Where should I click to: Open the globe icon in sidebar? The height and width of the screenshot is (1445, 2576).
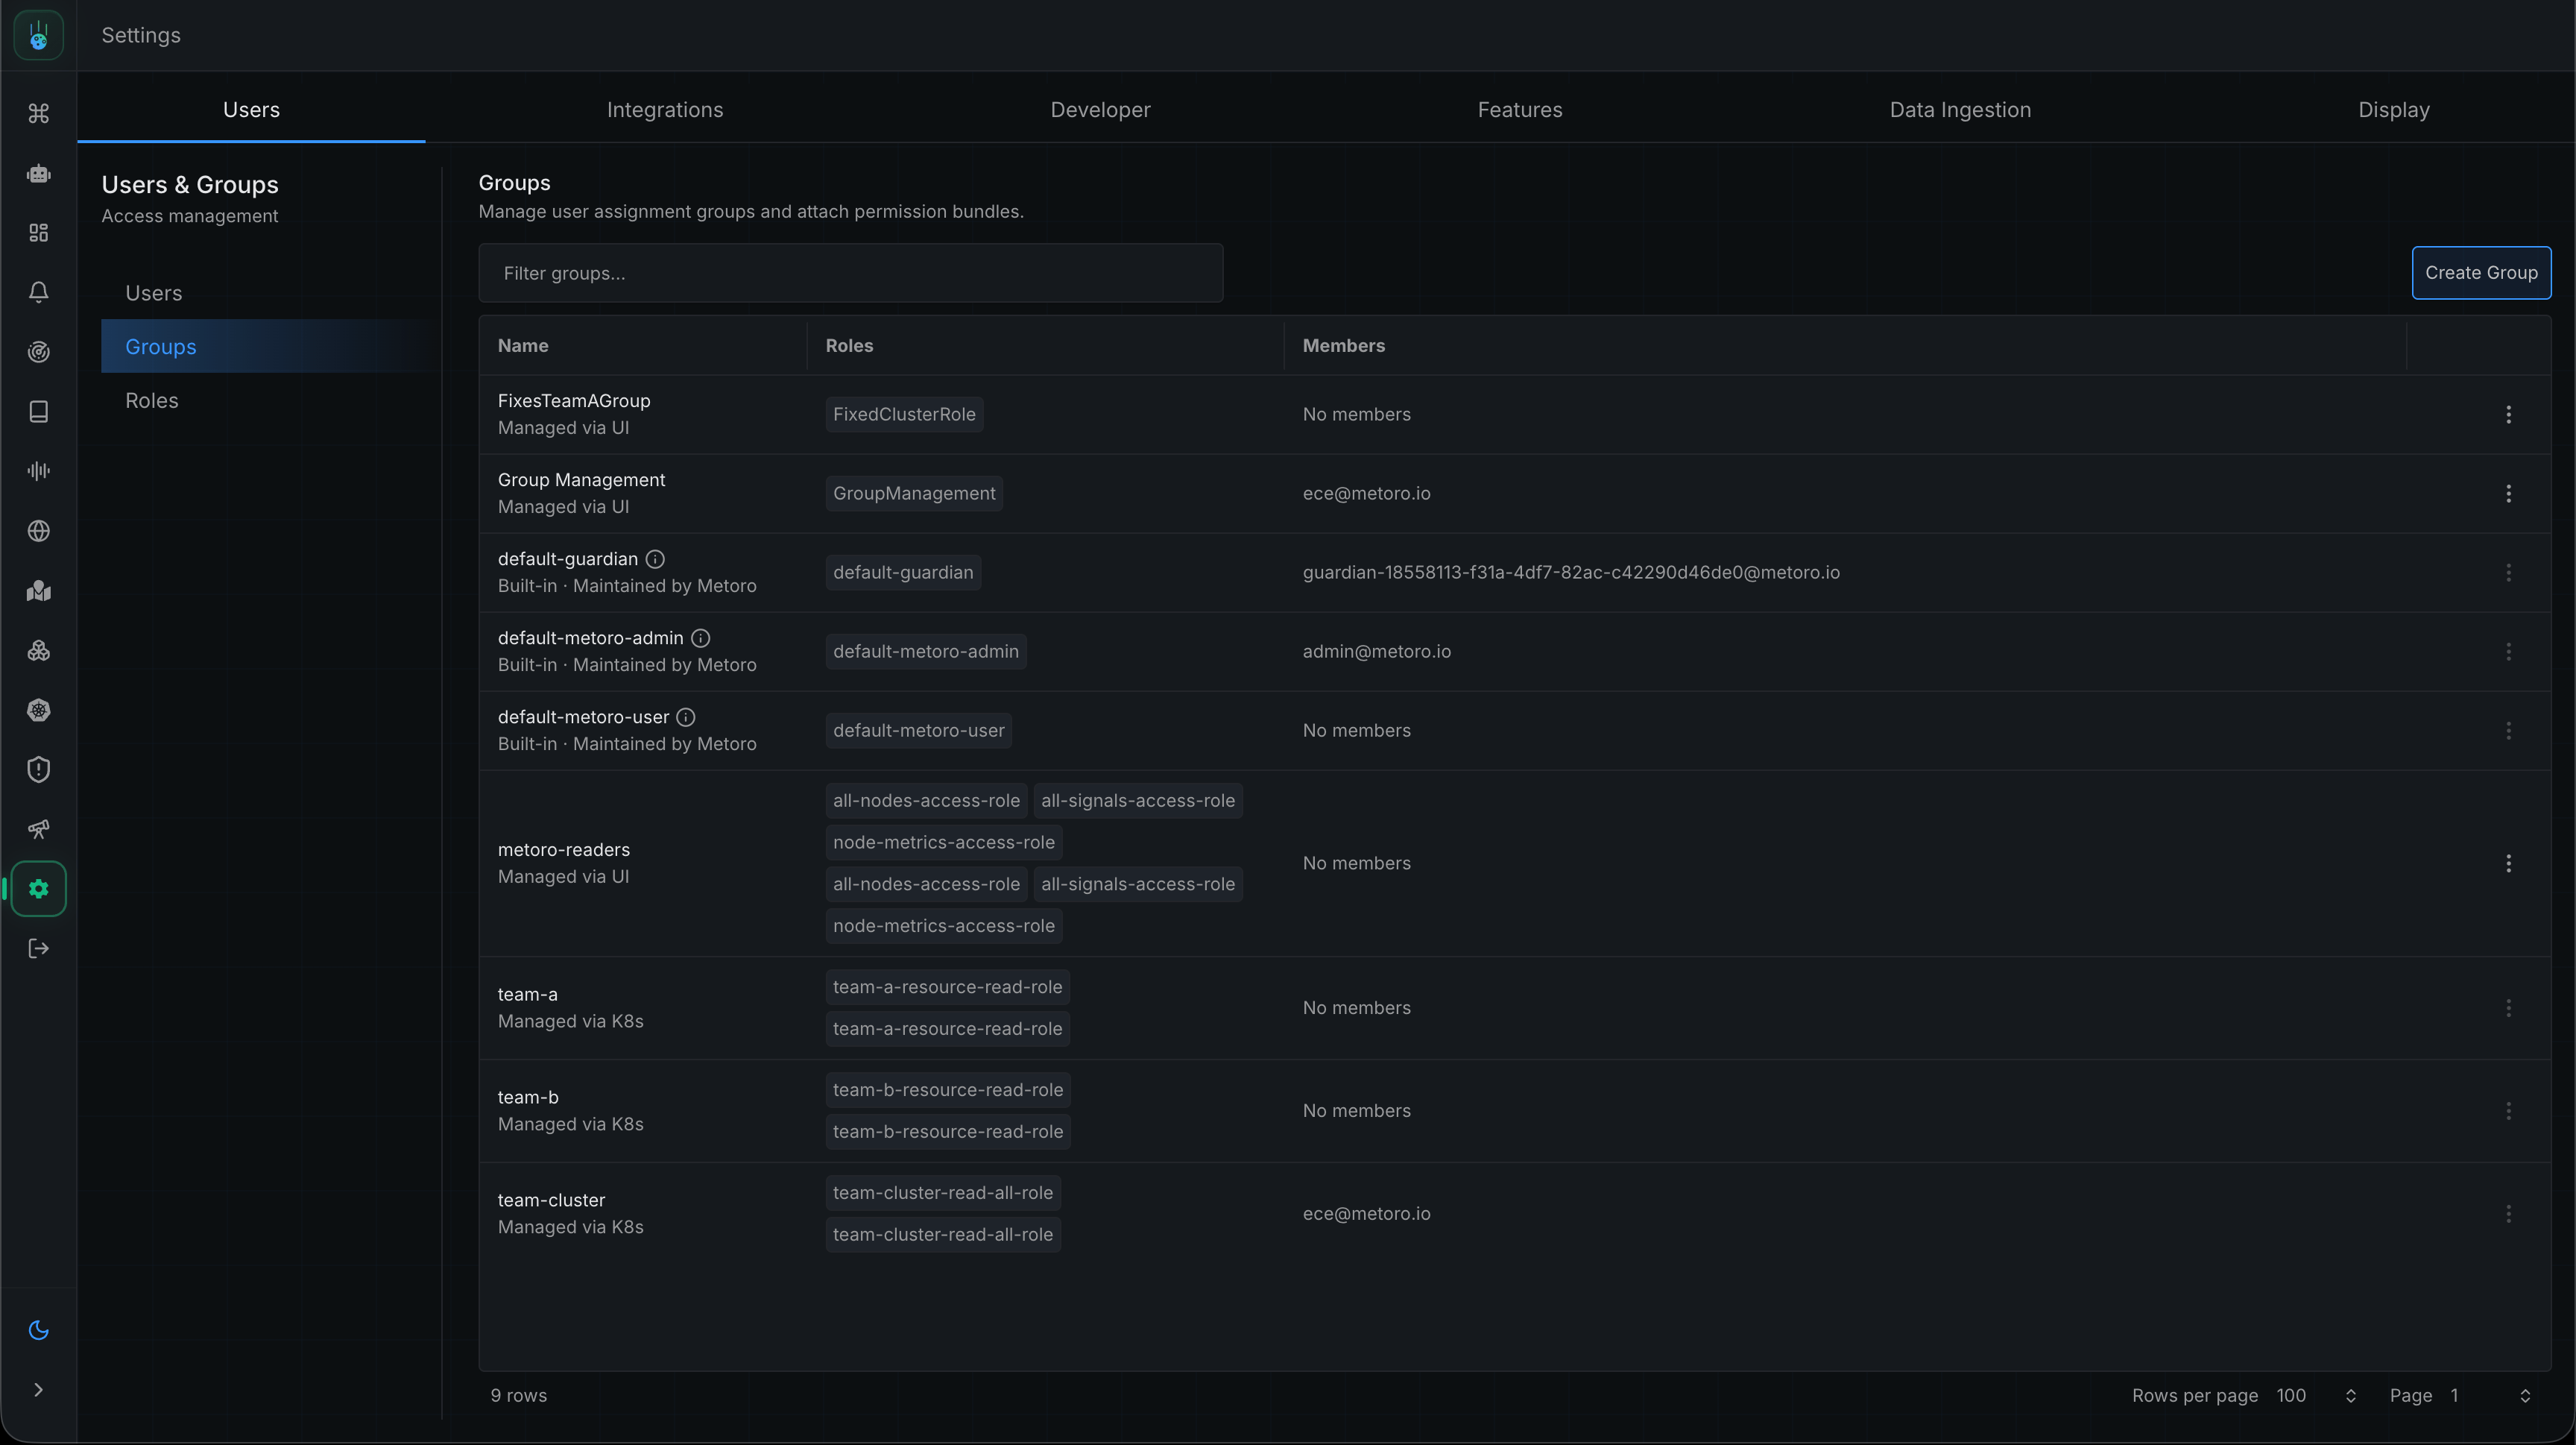point(38,531)
